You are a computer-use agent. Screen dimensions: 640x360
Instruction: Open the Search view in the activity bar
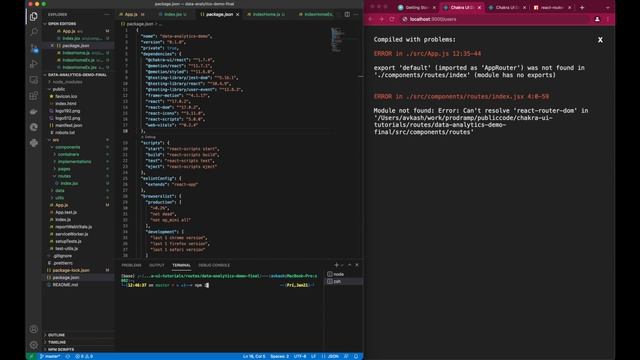pyautogui.click(x=34, y=32)
